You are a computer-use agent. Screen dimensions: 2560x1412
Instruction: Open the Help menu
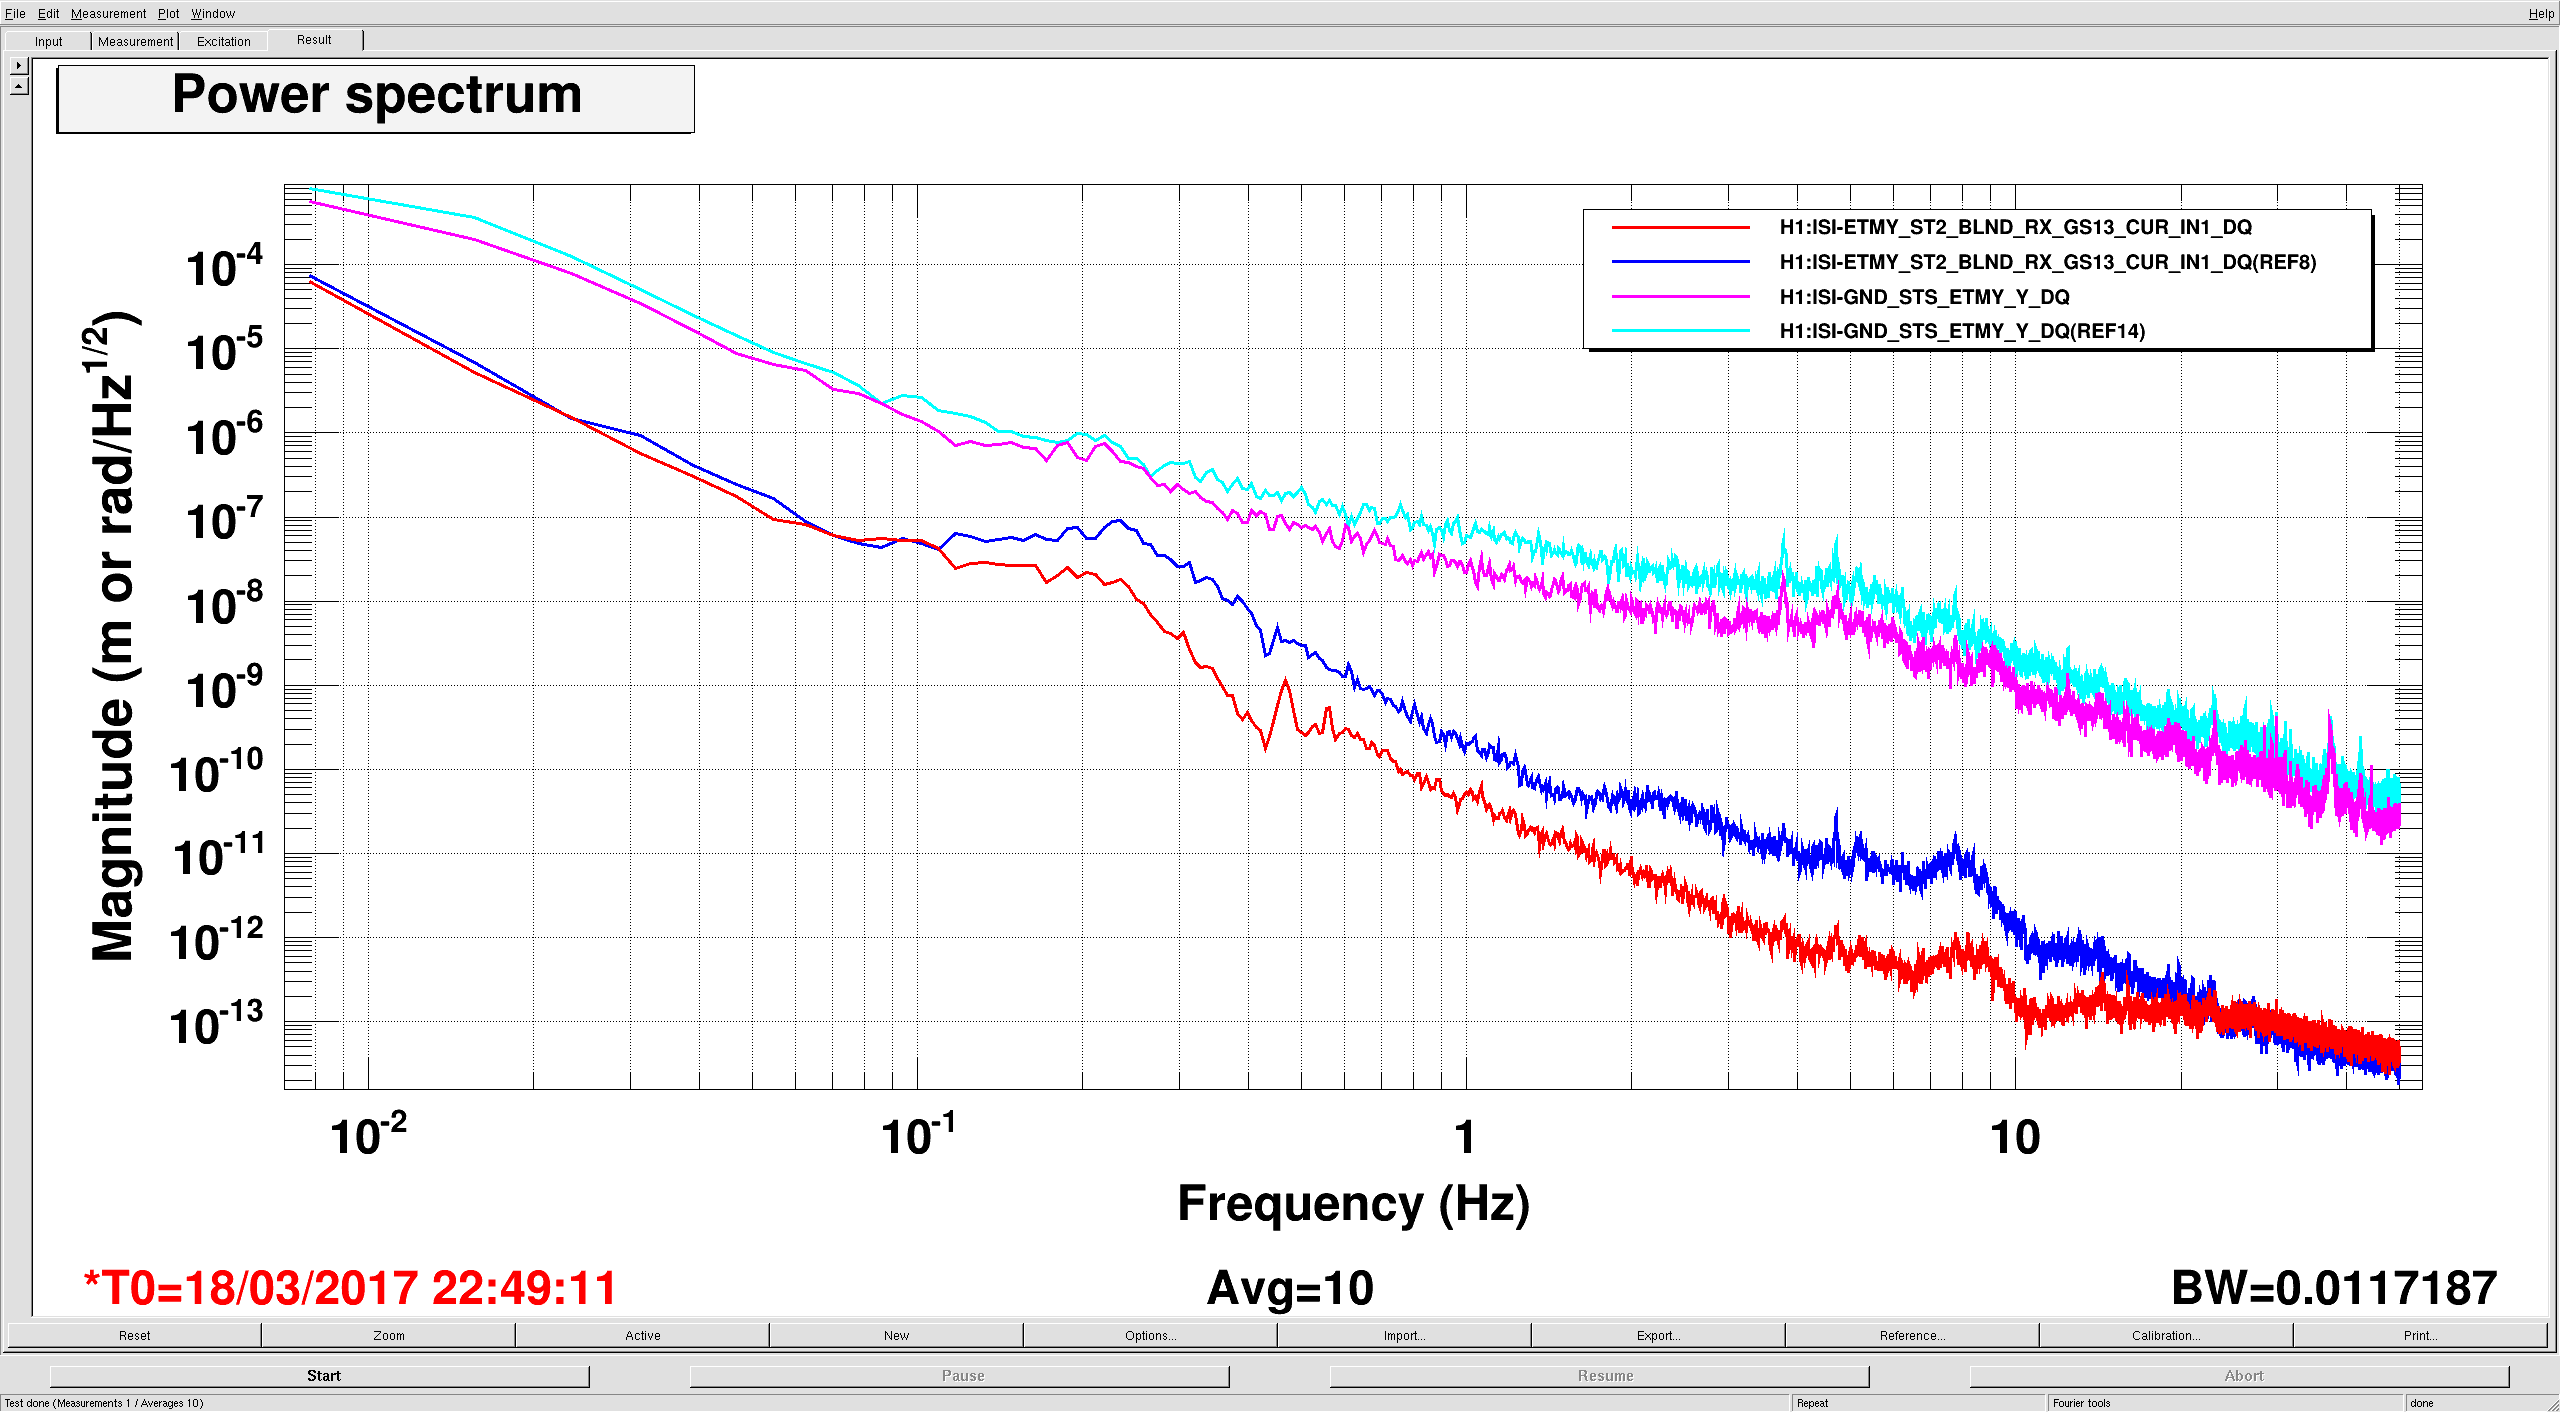tap(2540, 14)
